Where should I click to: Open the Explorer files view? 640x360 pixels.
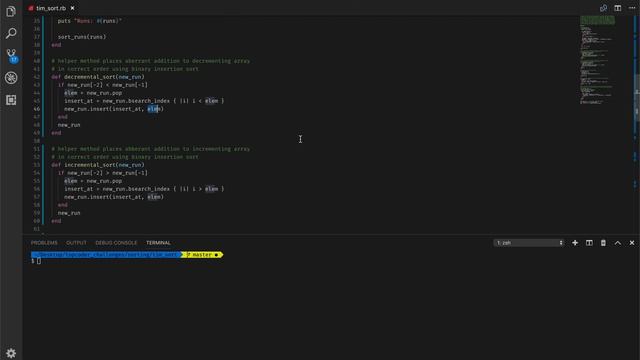pos(11,11)
